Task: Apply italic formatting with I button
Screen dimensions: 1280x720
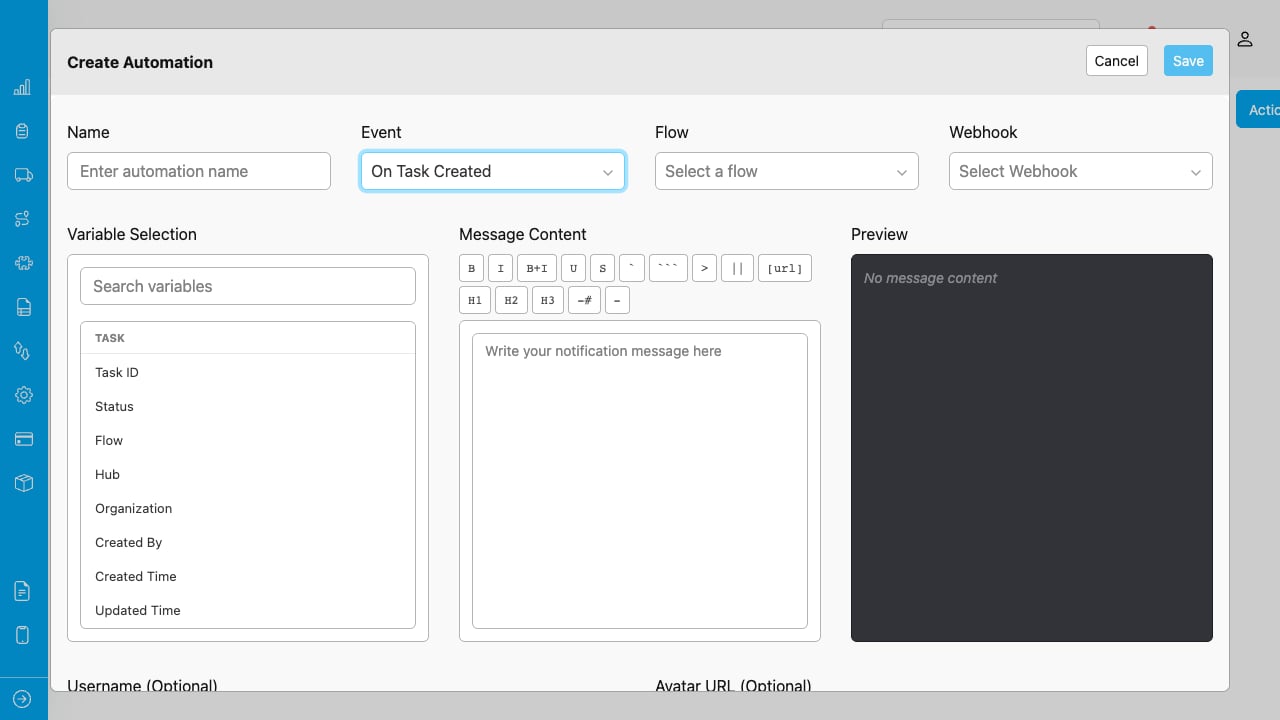Action: coord(501,268)
